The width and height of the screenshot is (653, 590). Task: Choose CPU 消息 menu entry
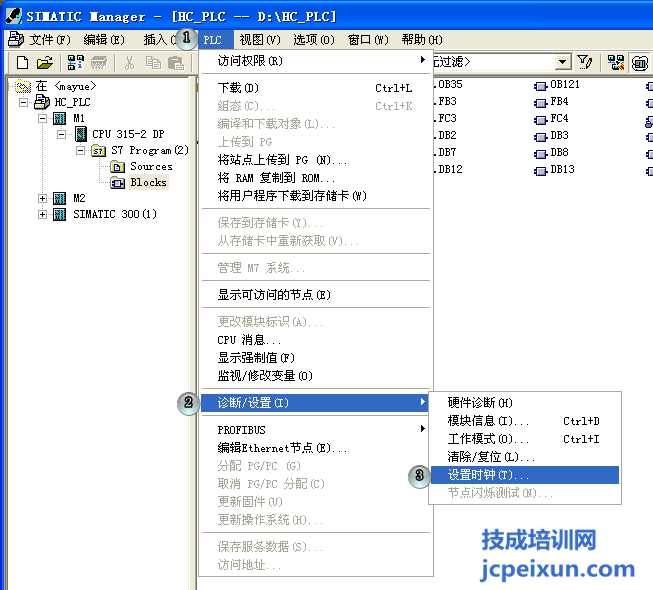[x=316, y=340]
